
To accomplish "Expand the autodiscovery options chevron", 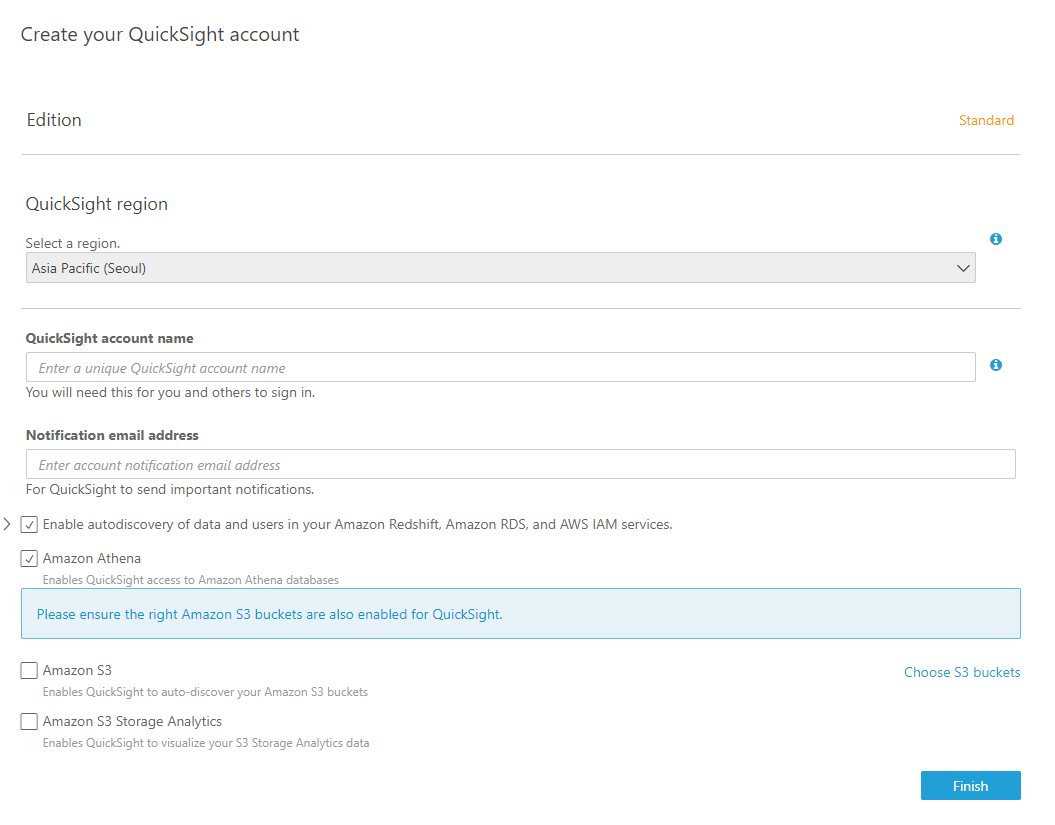I will click(x=7, y=524).
